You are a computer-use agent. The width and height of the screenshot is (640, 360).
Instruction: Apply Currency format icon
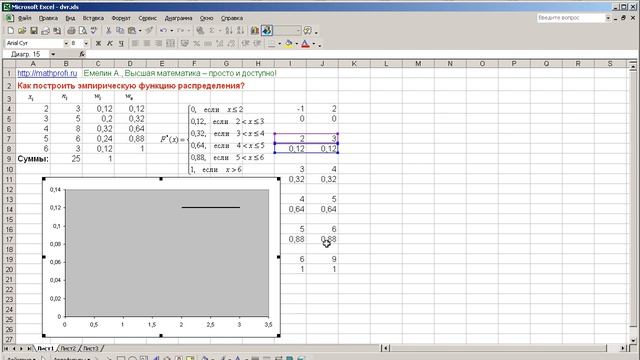click(x=185, y=43)
